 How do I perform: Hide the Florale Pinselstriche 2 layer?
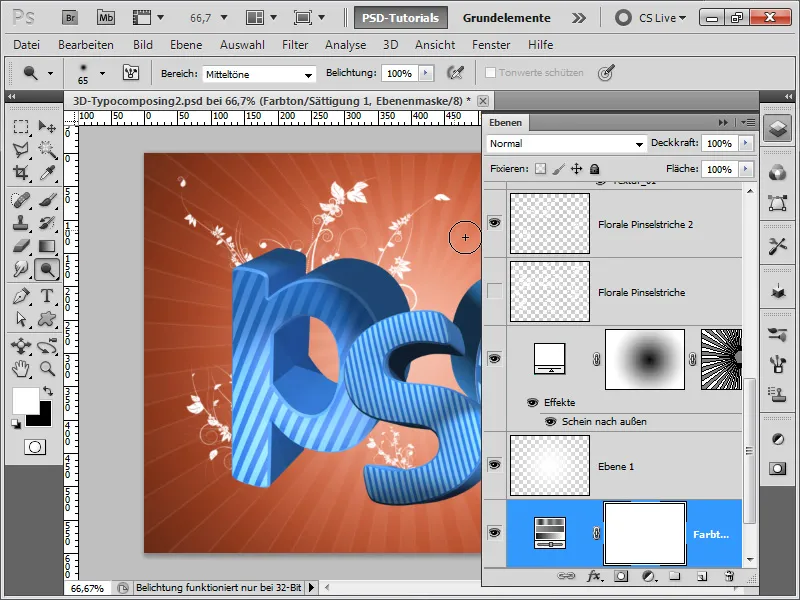tap(494, 222)
